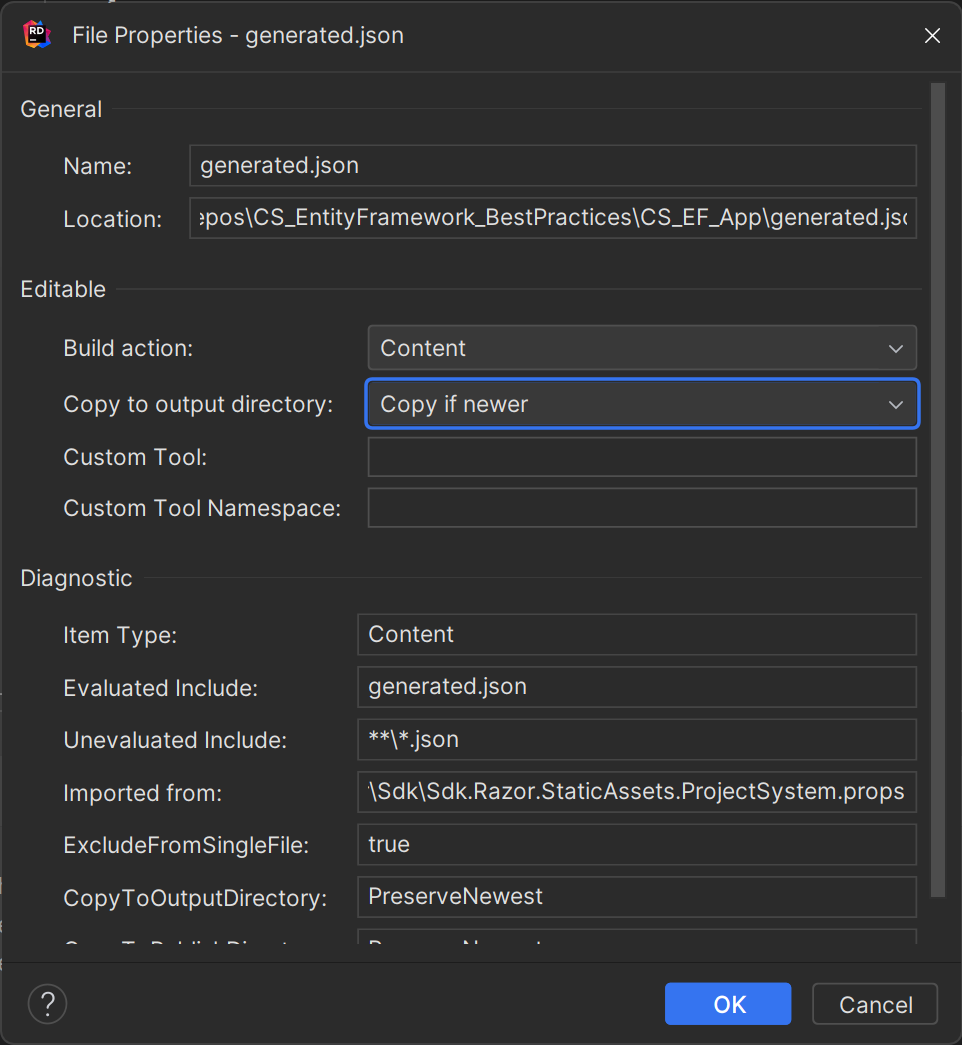Focus the Location path field
962x1045 pixels.
point(552,218)
